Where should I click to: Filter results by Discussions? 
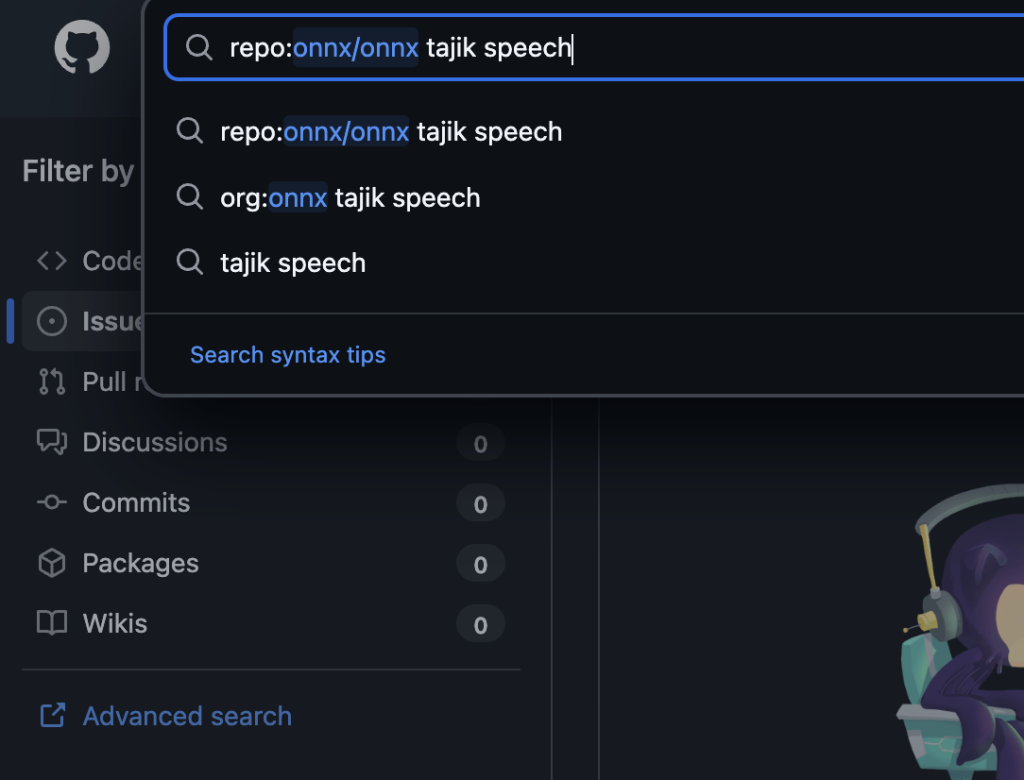pos(155,442)
